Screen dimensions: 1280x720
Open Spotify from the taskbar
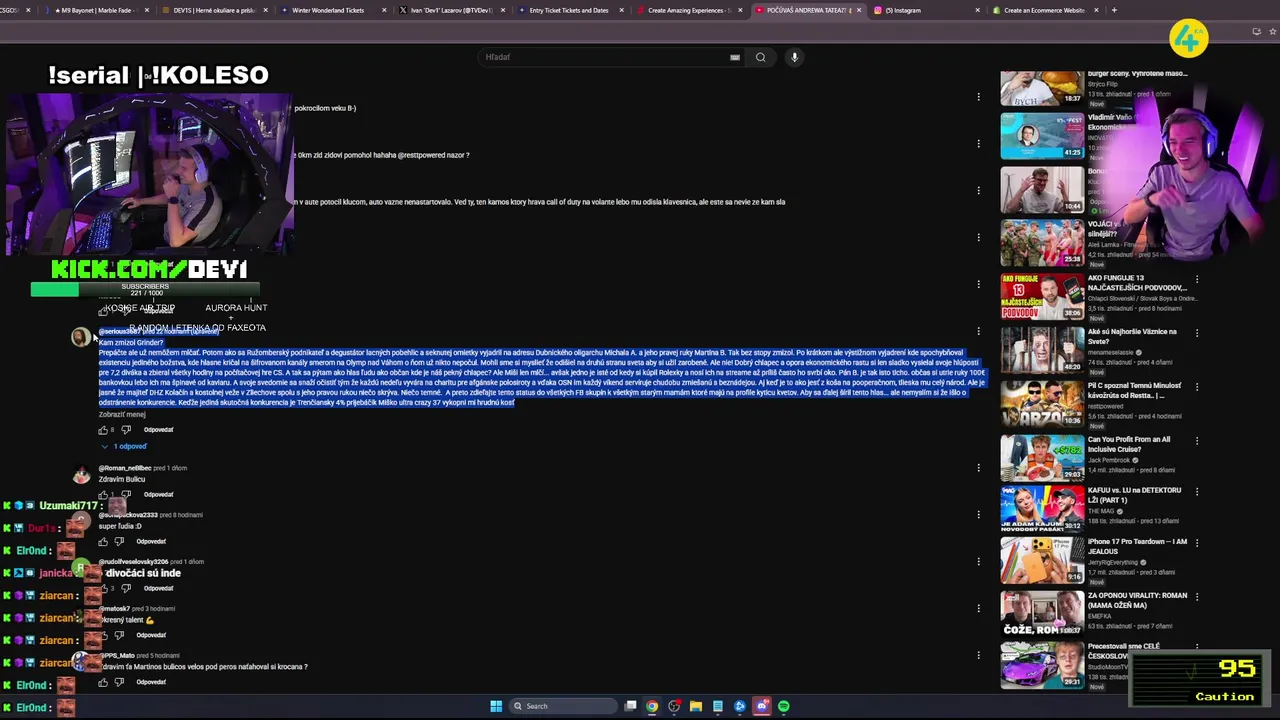pos(784,706)
